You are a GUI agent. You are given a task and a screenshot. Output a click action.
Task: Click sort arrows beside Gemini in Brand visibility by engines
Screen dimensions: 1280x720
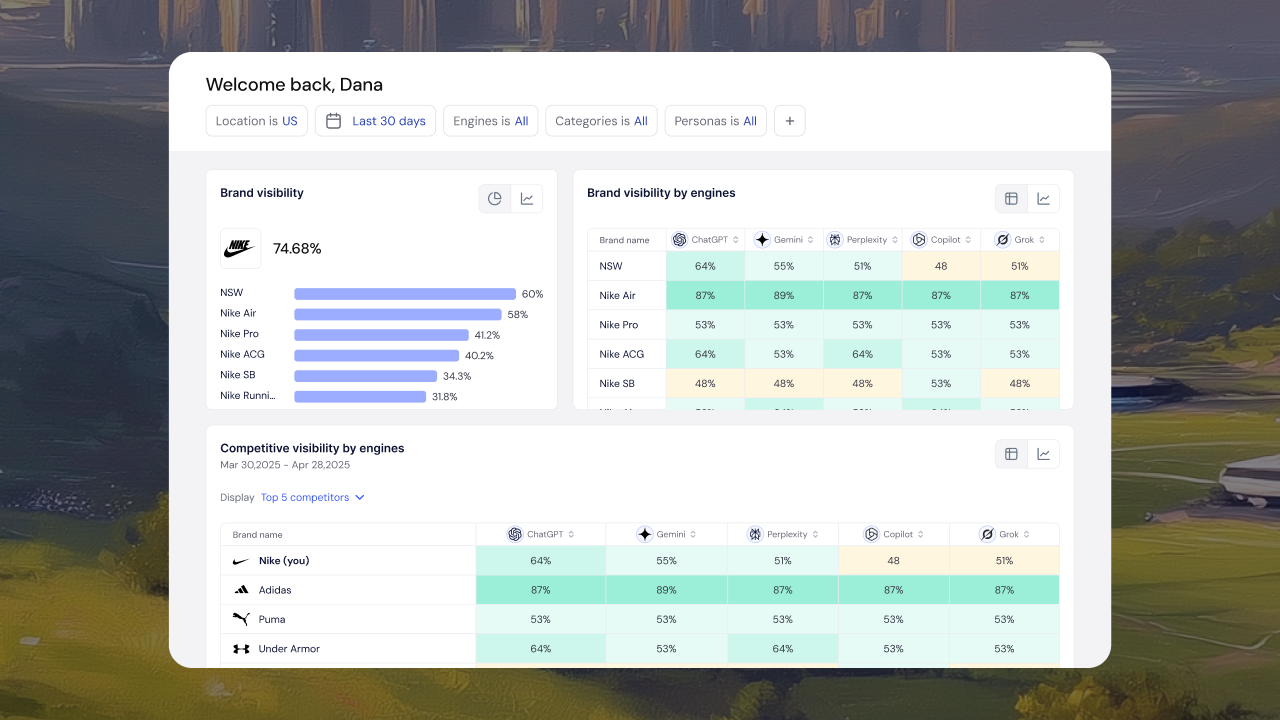(810, 240)
